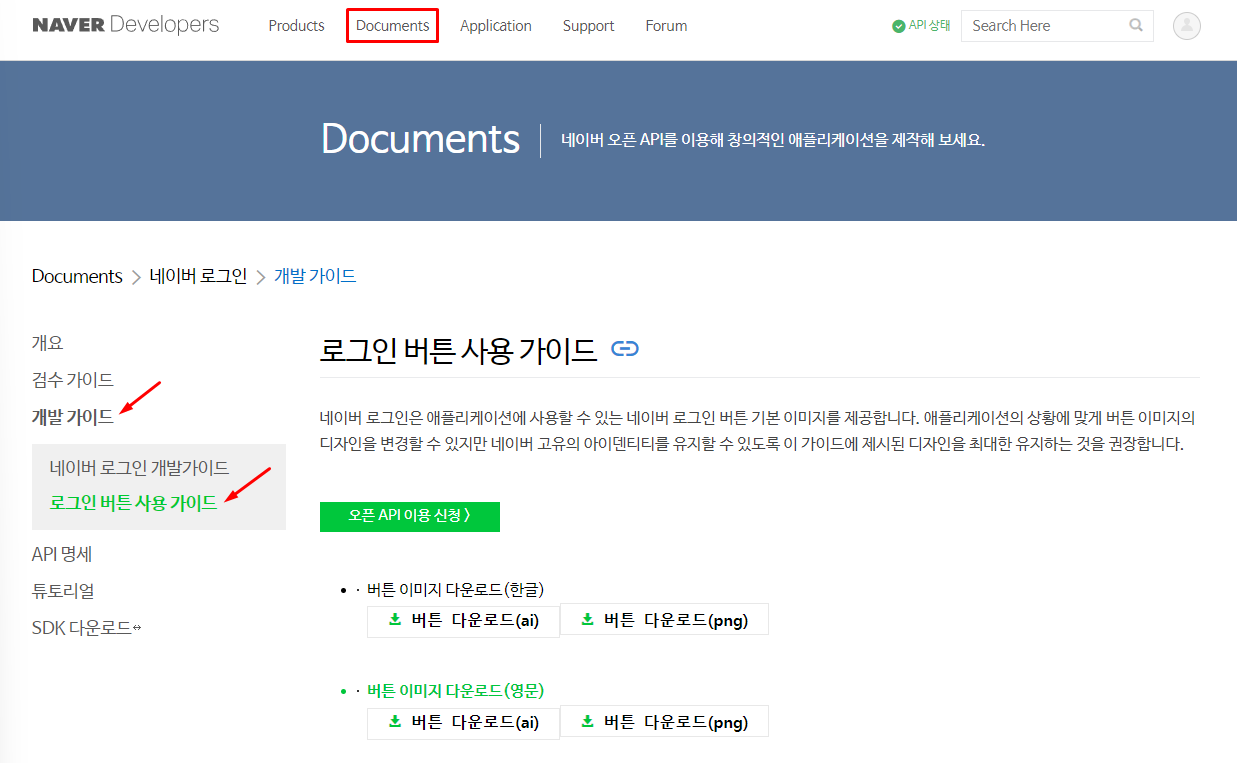
Task: Open the Documents menu
Action: 392,26
